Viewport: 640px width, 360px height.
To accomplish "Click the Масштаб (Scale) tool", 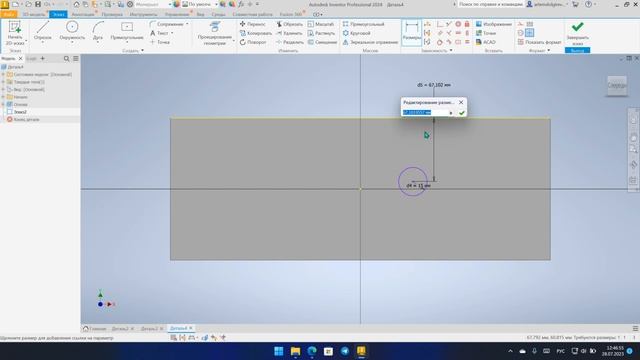I will (x=321, y=24).
